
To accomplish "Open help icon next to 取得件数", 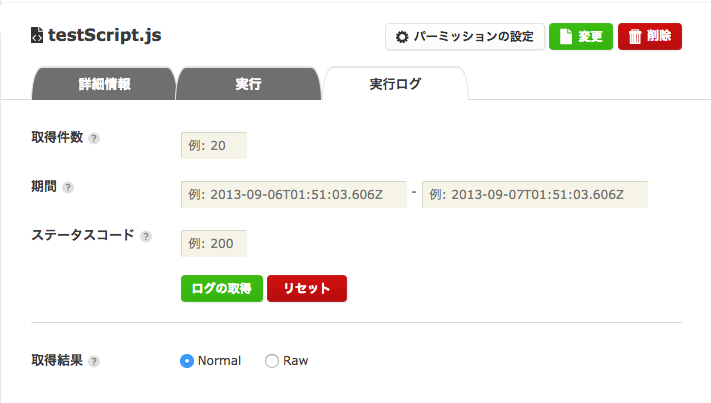I will [x=94, y=138].
